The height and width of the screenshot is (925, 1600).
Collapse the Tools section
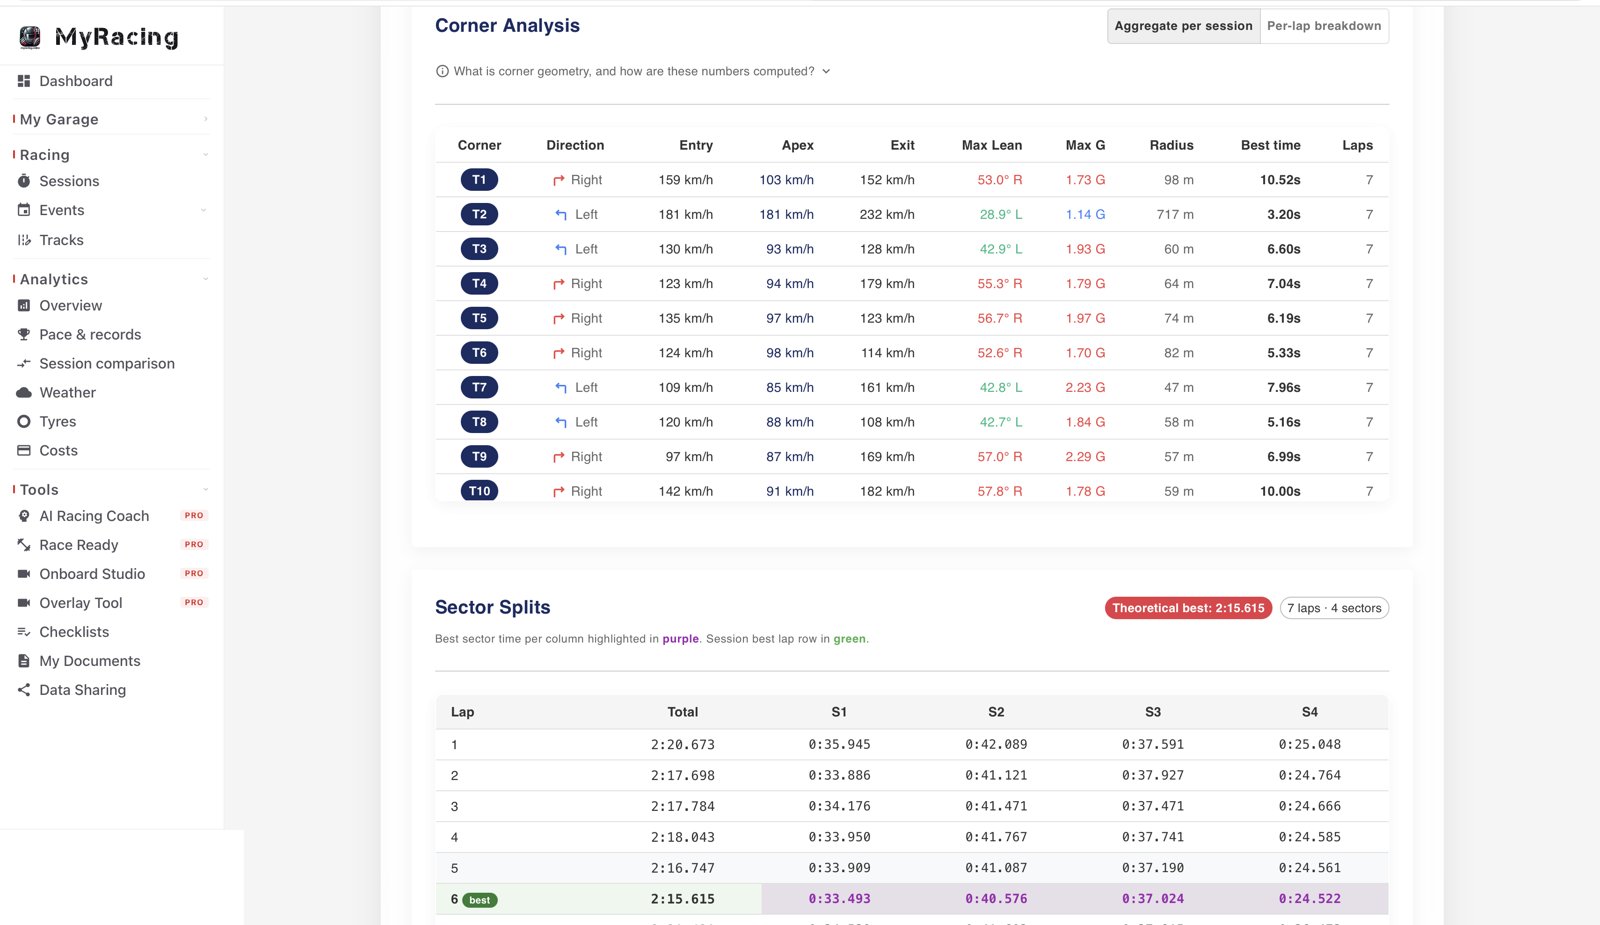206,490
